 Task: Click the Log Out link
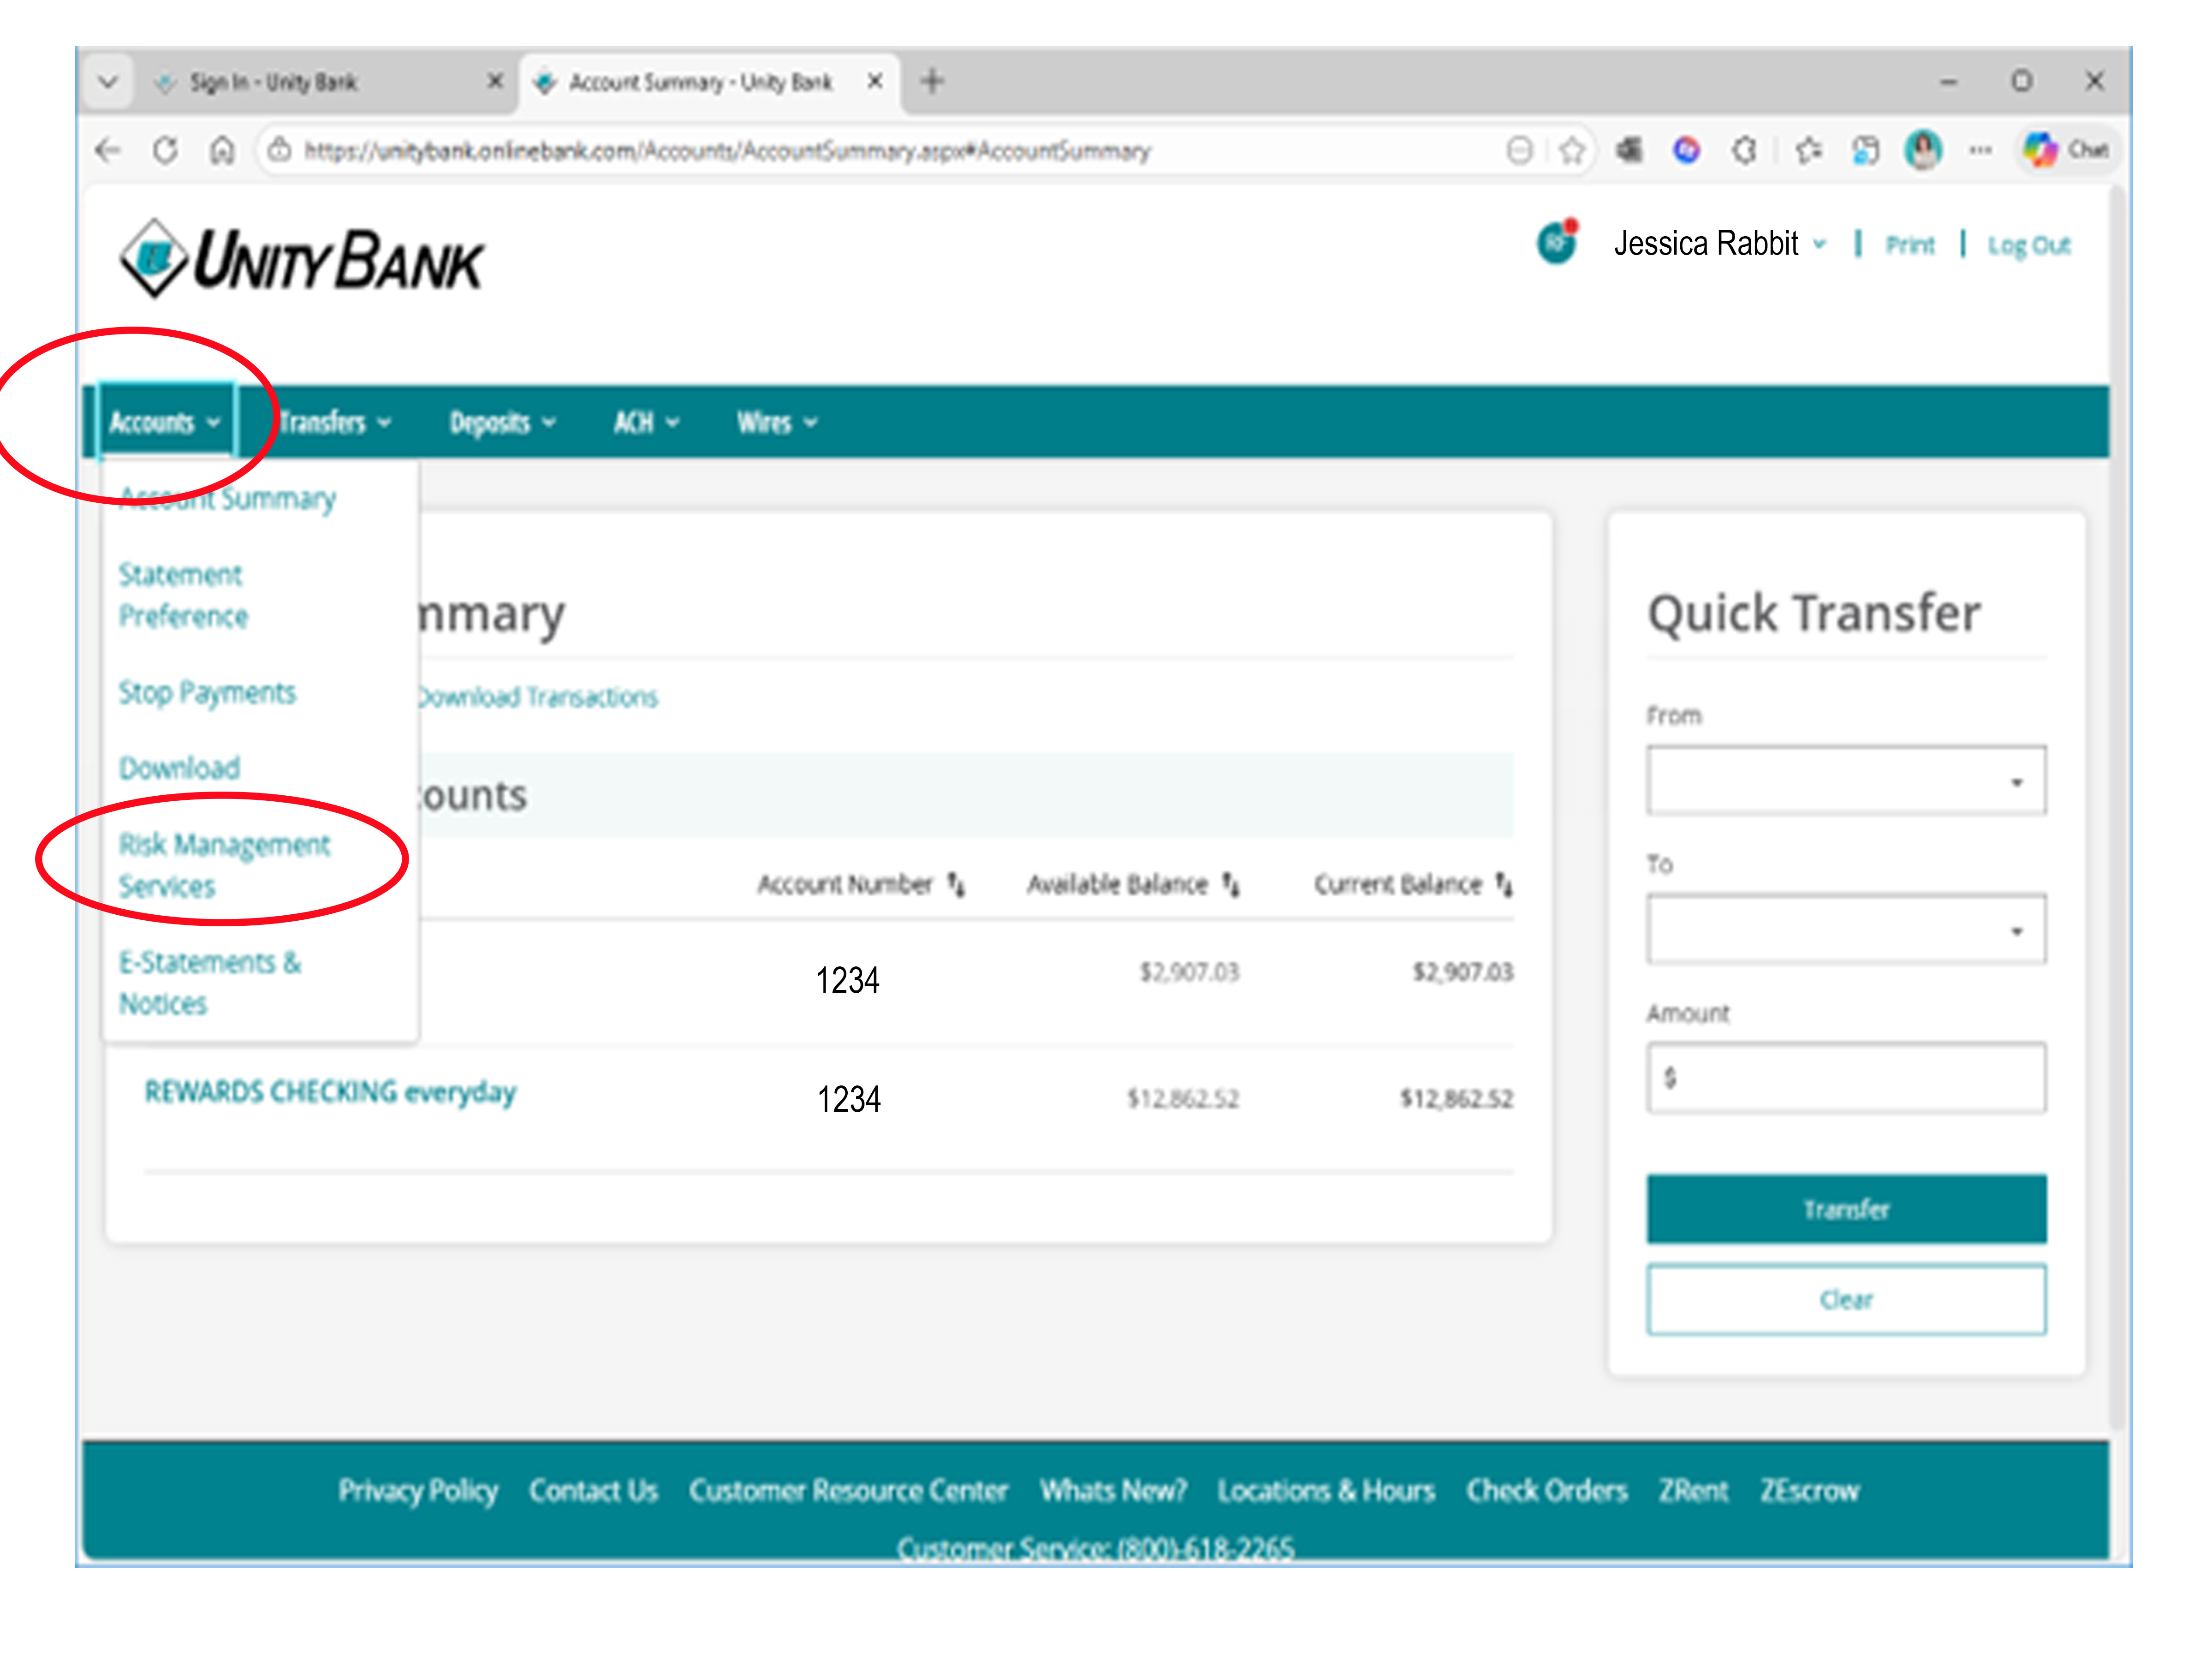click(2028, 245)
